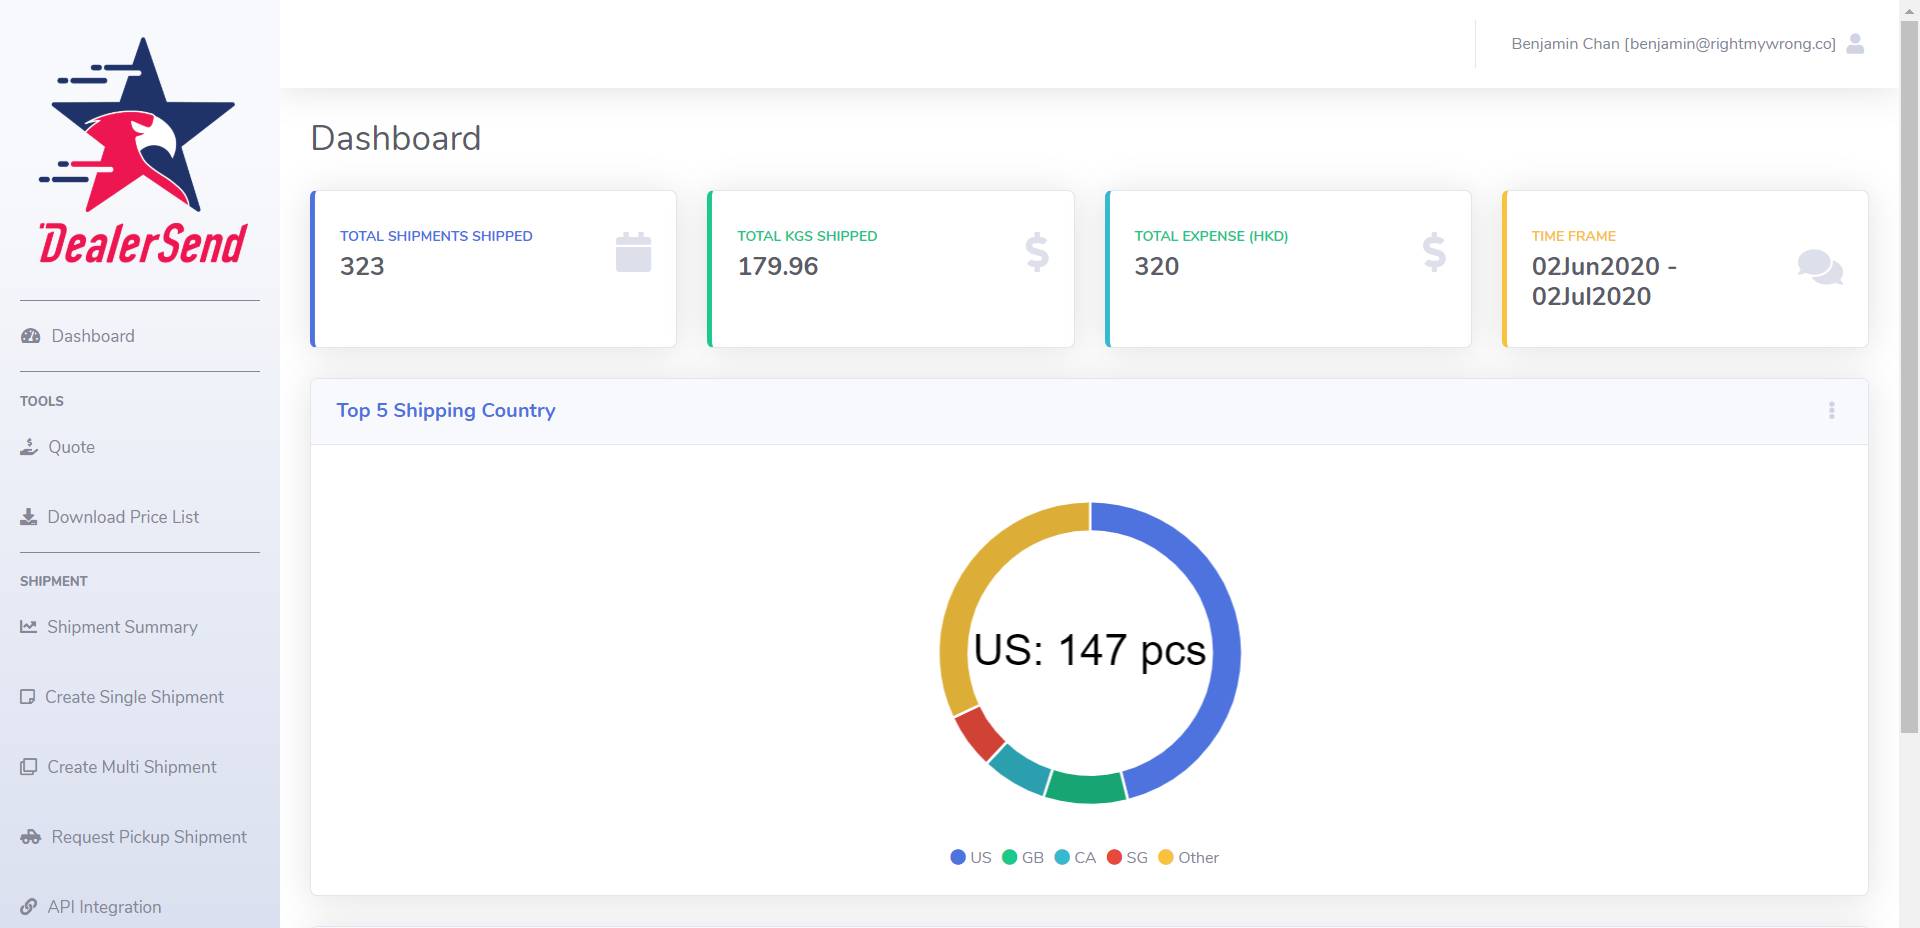The width and height of the screenshot is (1920, 928).
Task: Click the calendar icon on shipments card
Action: point(633,252)
